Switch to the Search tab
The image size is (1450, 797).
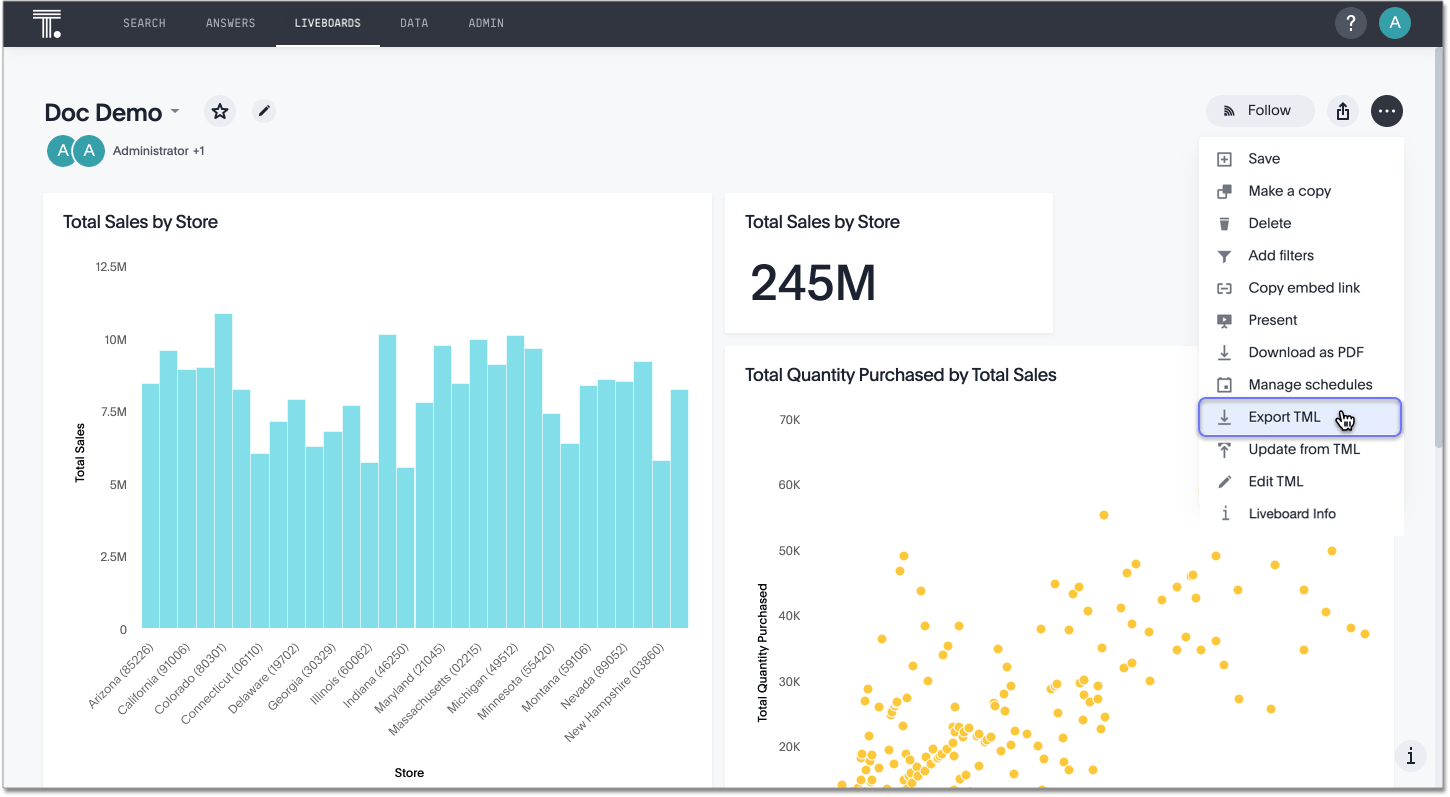(x=144, y=23)
